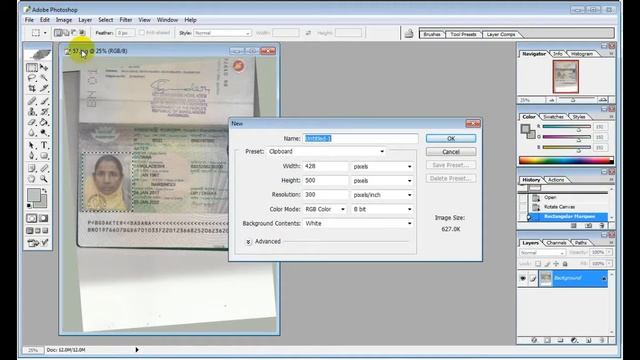Click Cancel in New dialog
640x360 pixels.
451,152
